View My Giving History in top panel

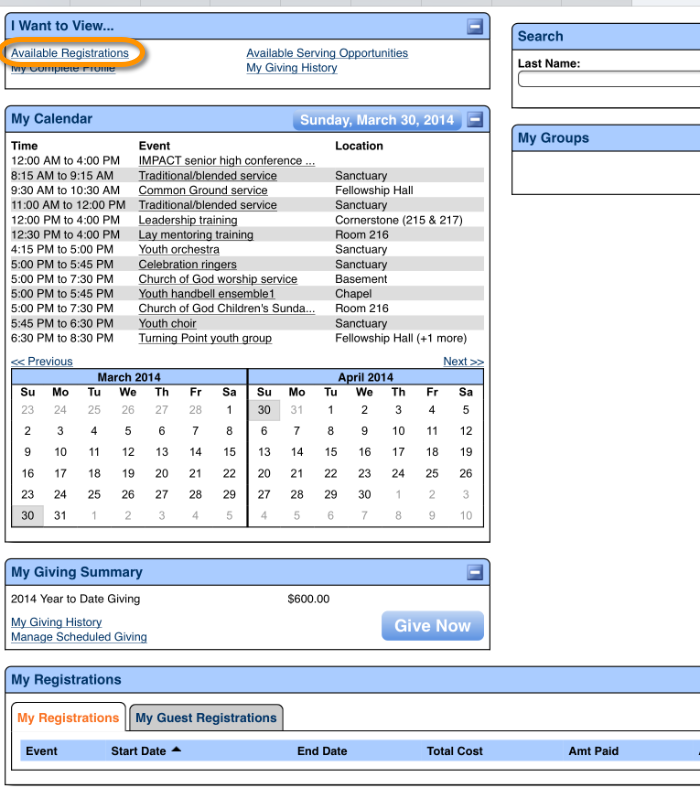(291, 68)
